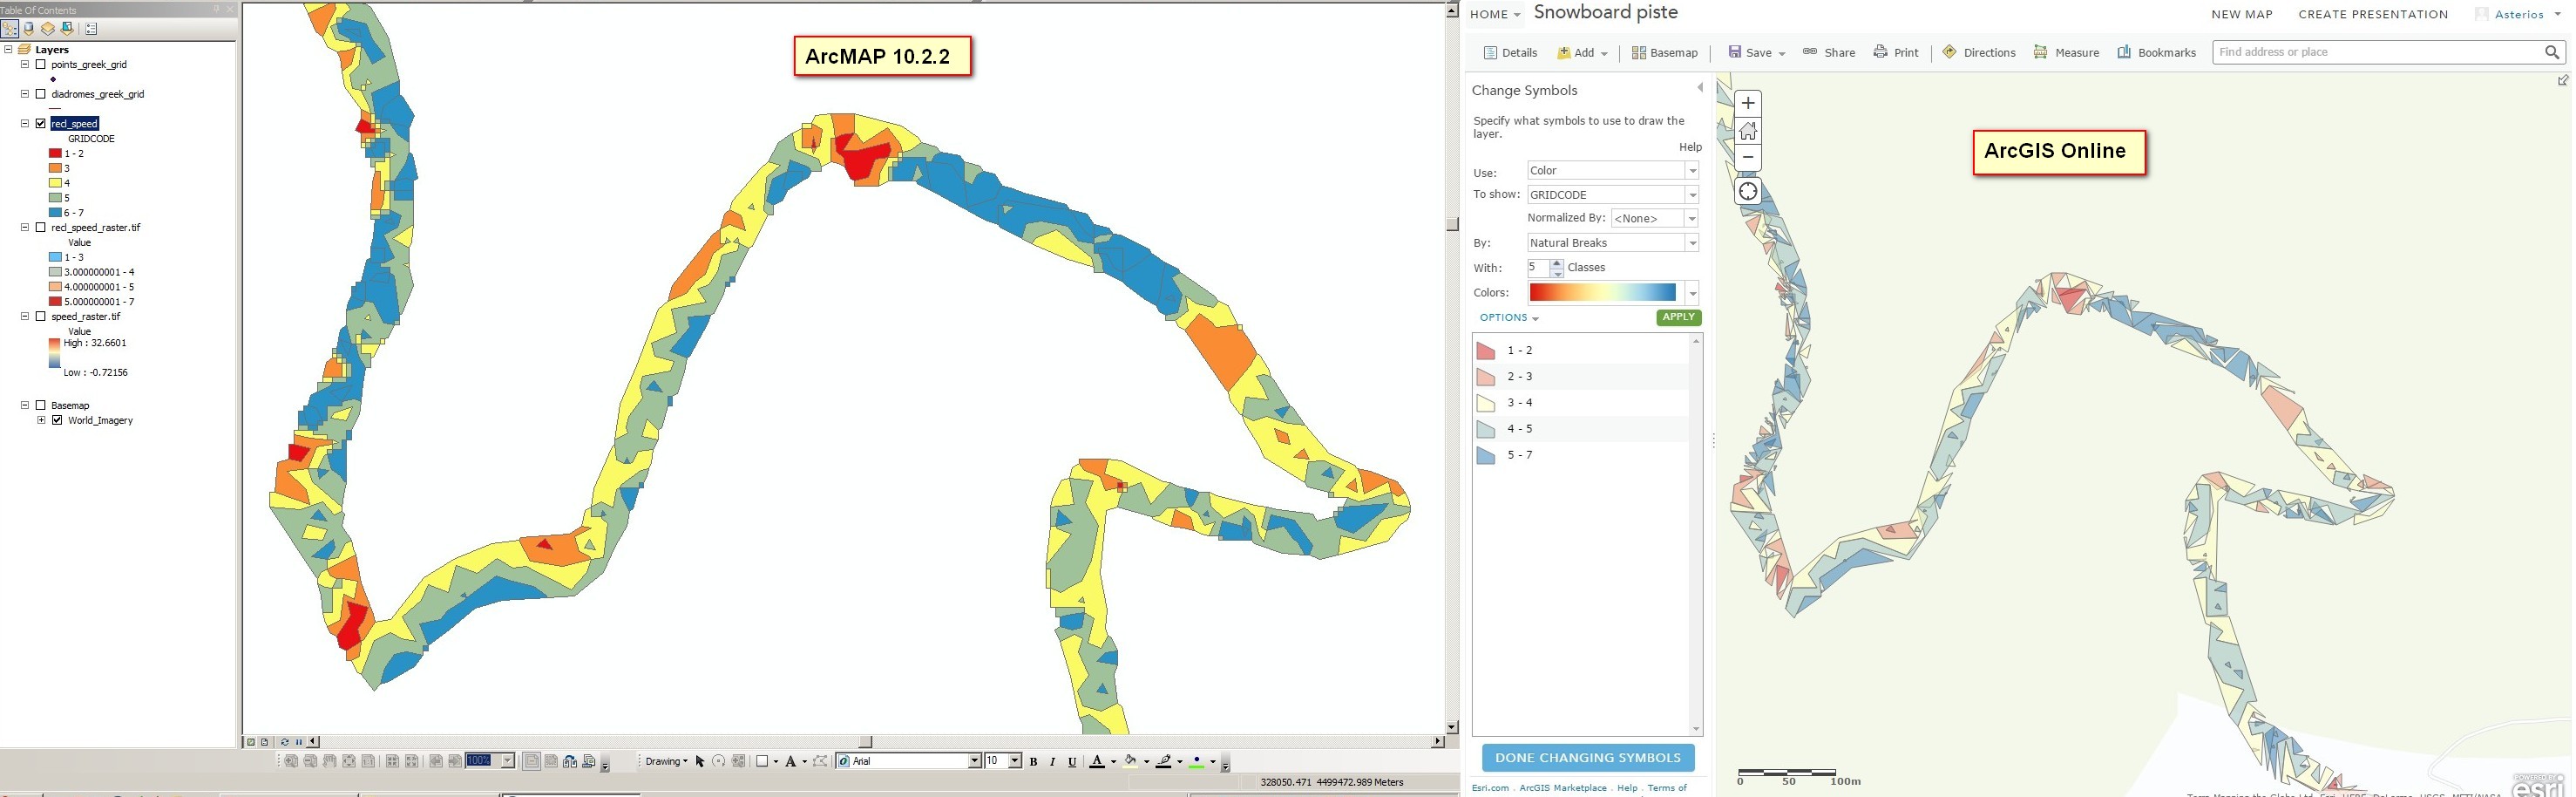
Task: Click the Pause Drawing icon
Action: click(299, 742)
